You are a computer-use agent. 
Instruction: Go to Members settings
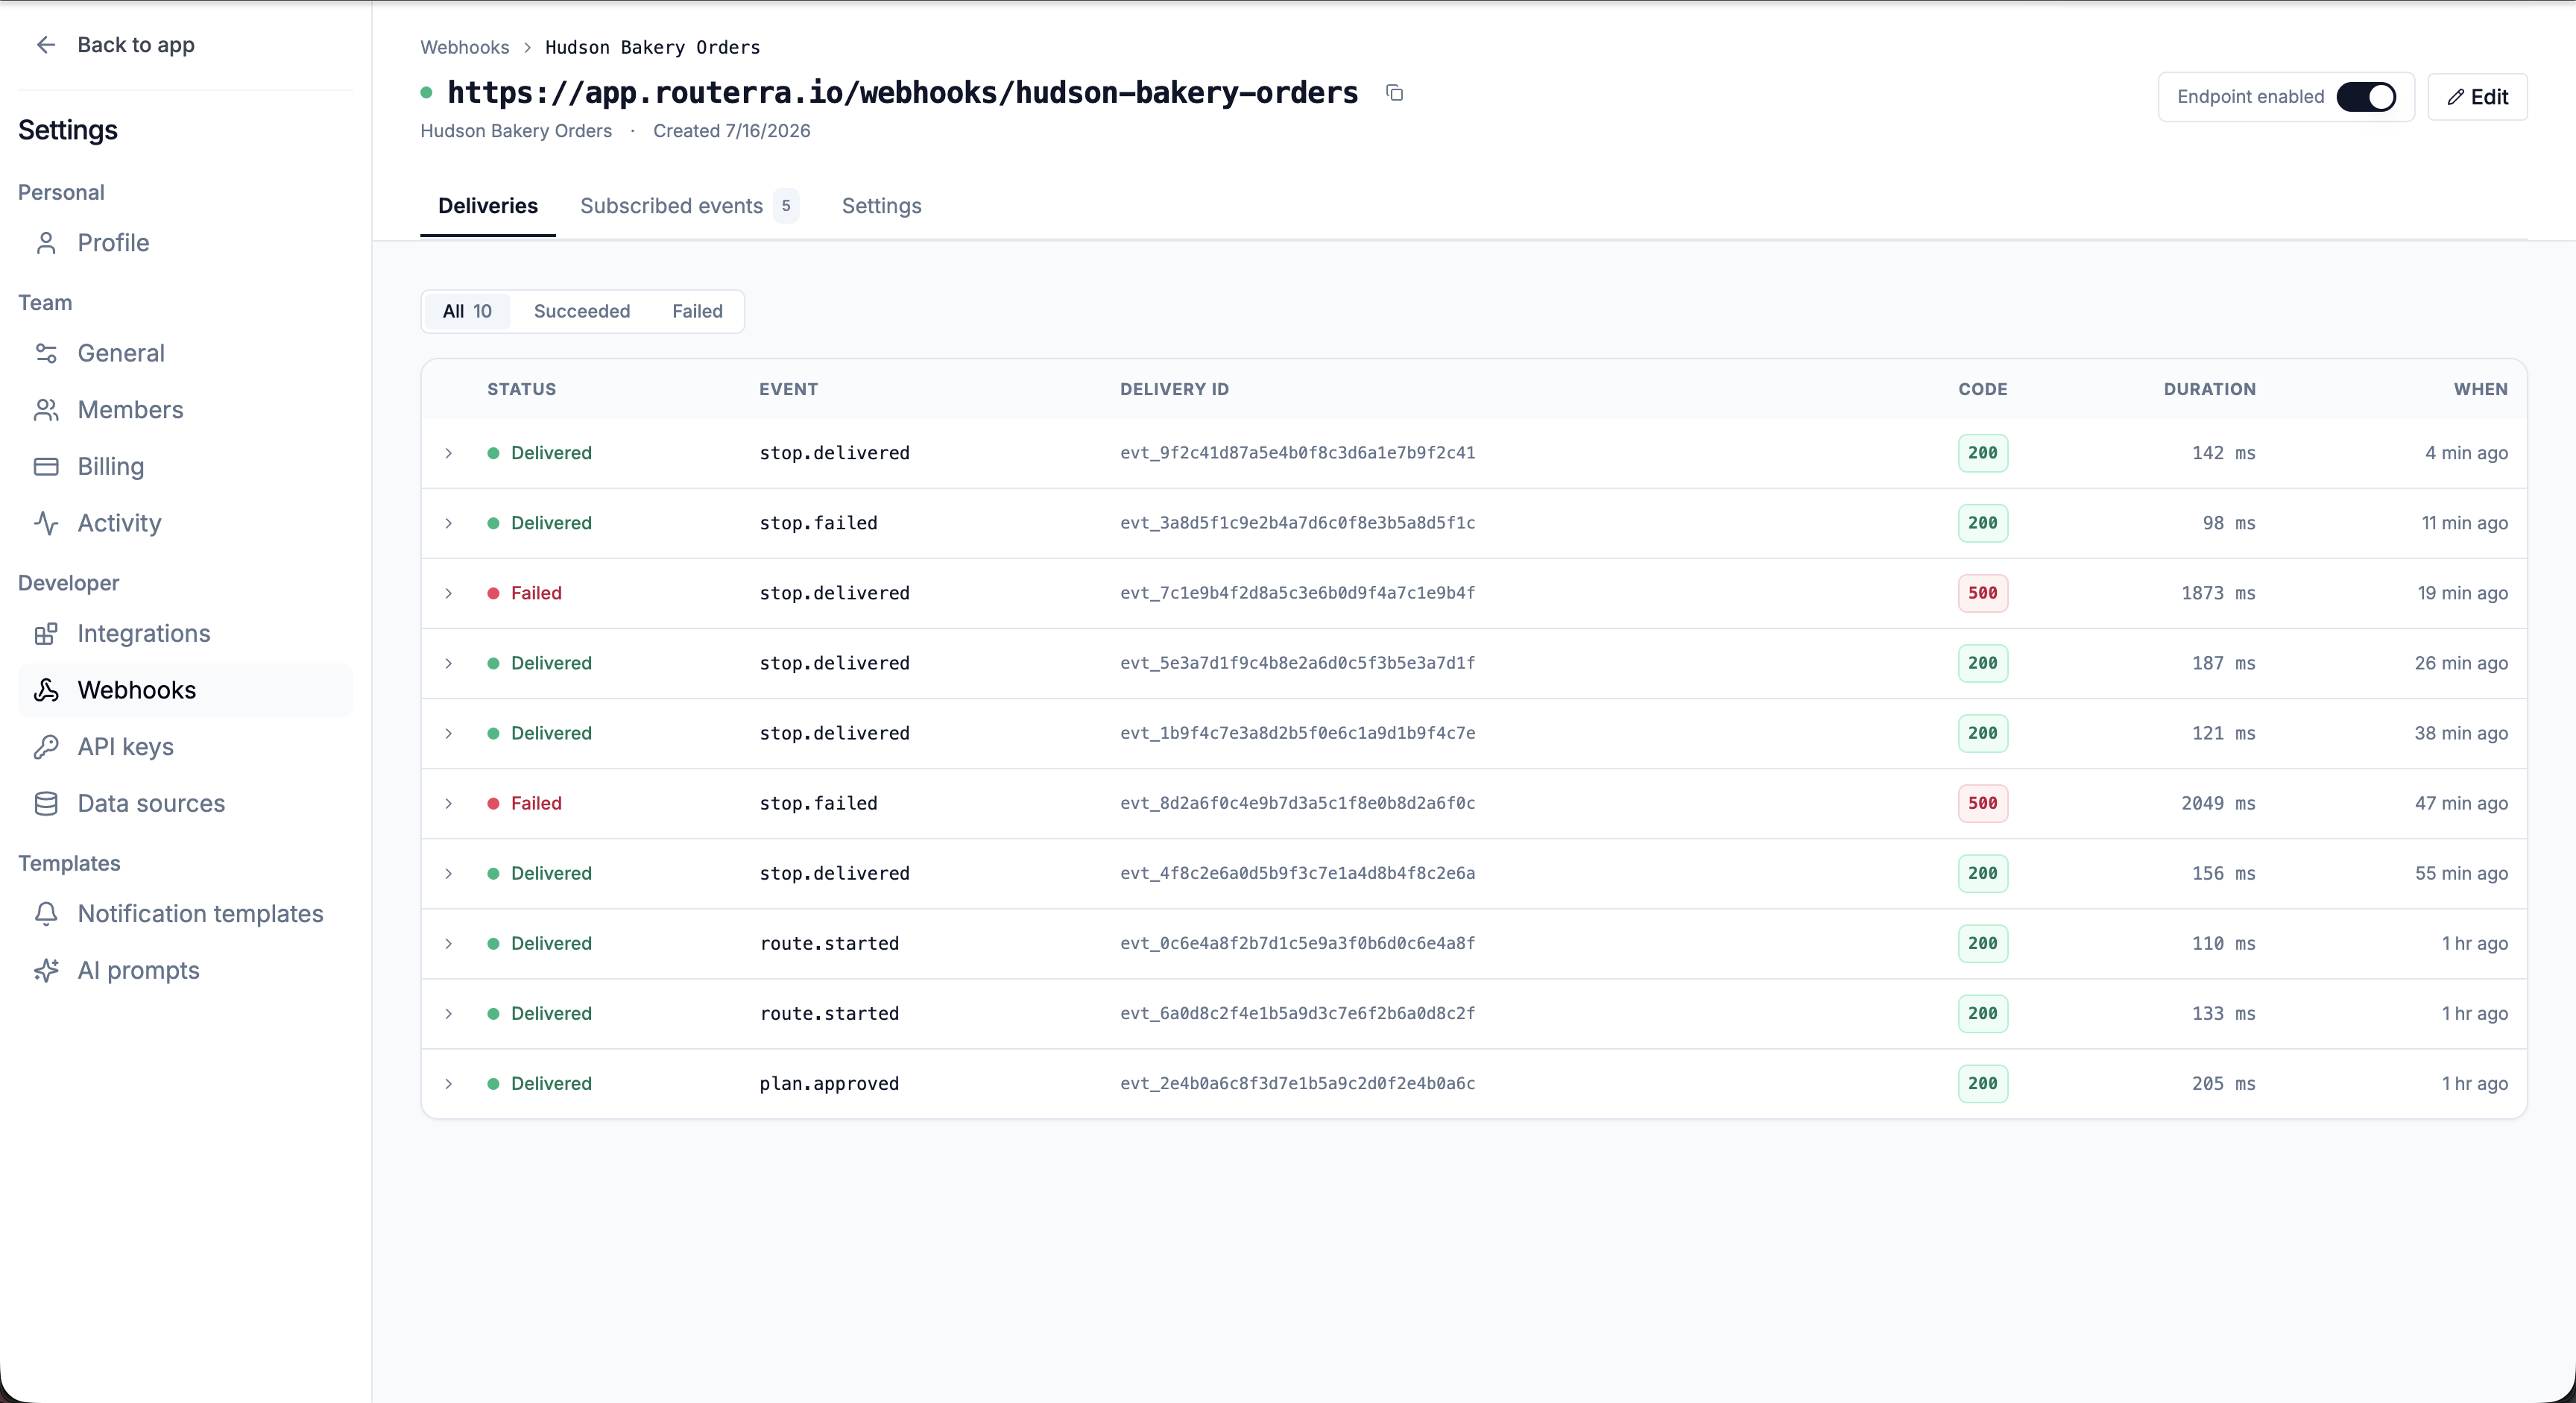coord(185,410)
